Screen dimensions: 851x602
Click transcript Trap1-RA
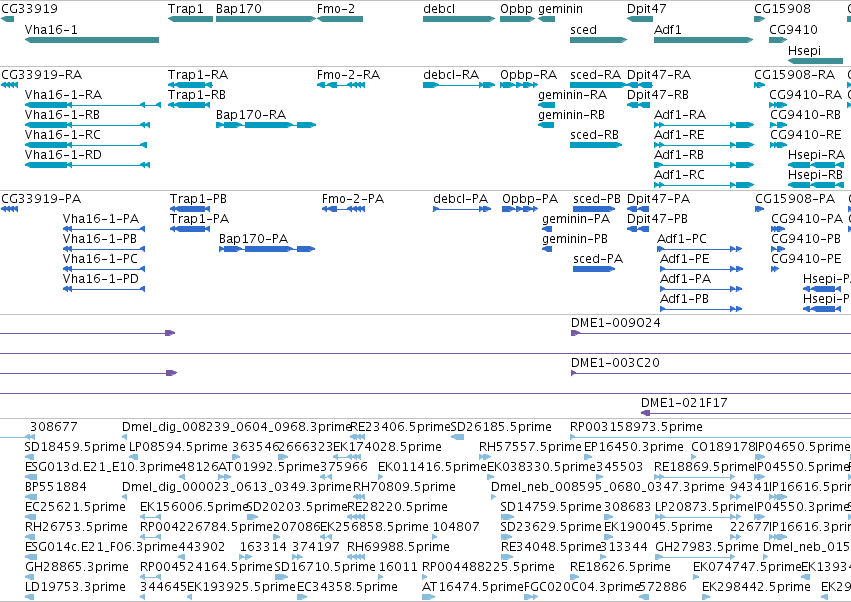[190, 85]
